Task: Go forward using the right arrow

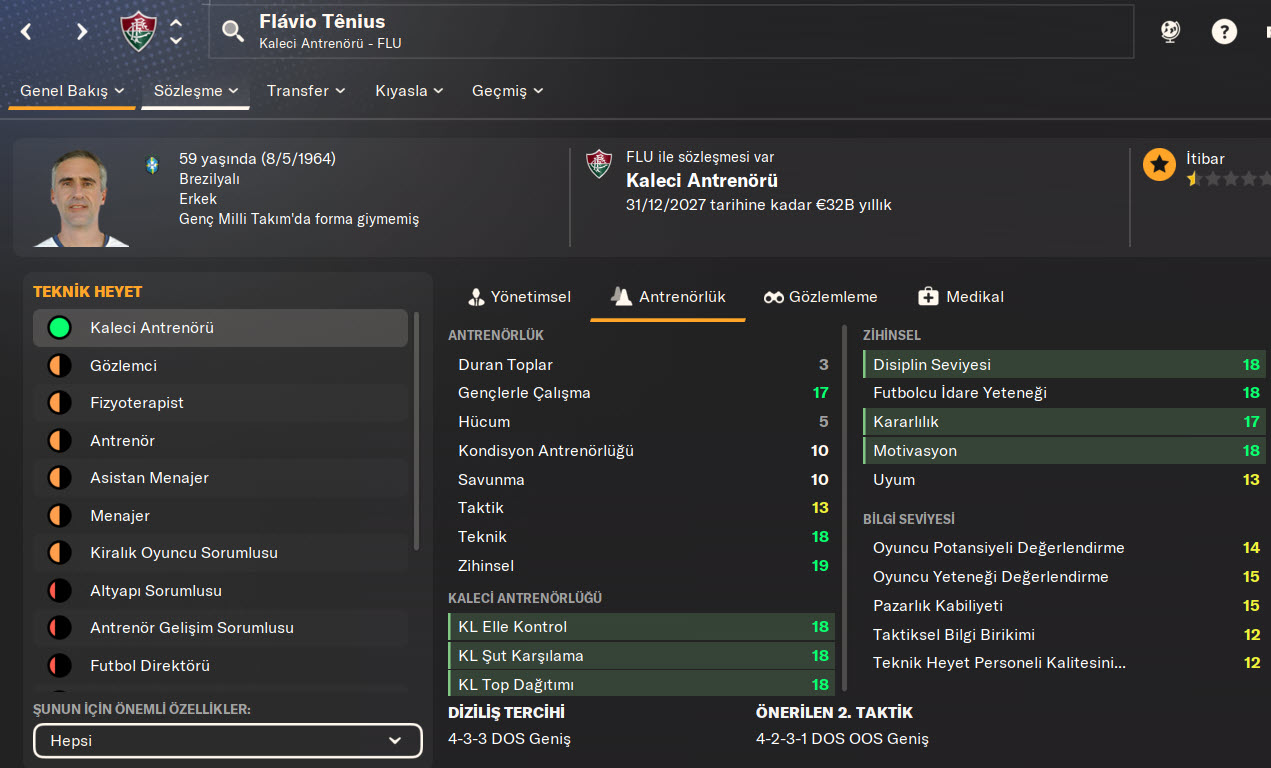Action: coord(82,32)
